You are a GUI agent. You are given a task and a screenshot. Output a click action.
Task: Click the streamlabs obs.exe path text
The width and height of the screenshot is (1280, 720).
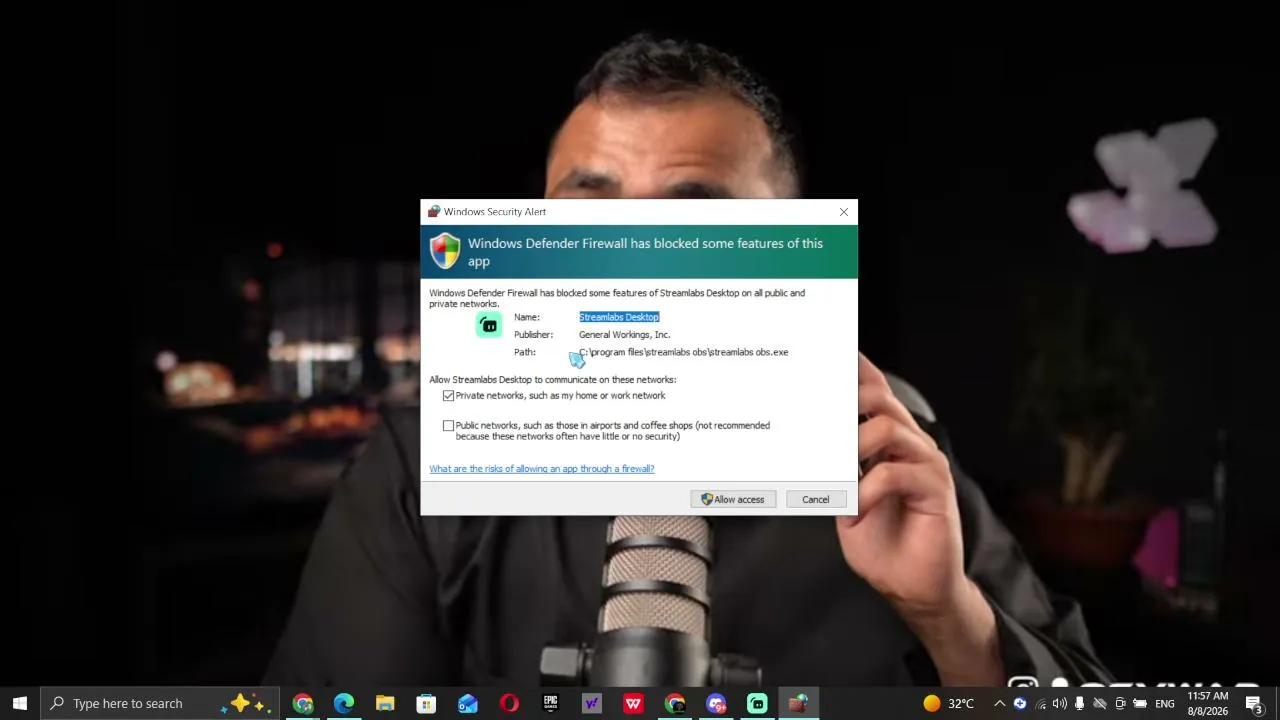(x=684, y=352)
